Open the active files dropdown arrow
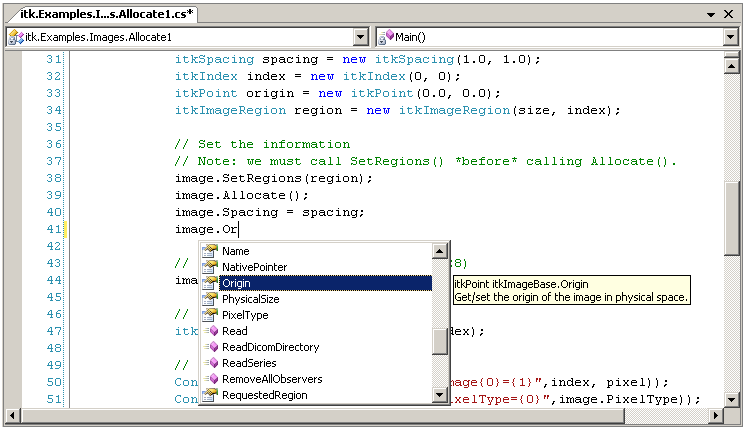Viewport: 745px width, 430px height. pos(712,14)
